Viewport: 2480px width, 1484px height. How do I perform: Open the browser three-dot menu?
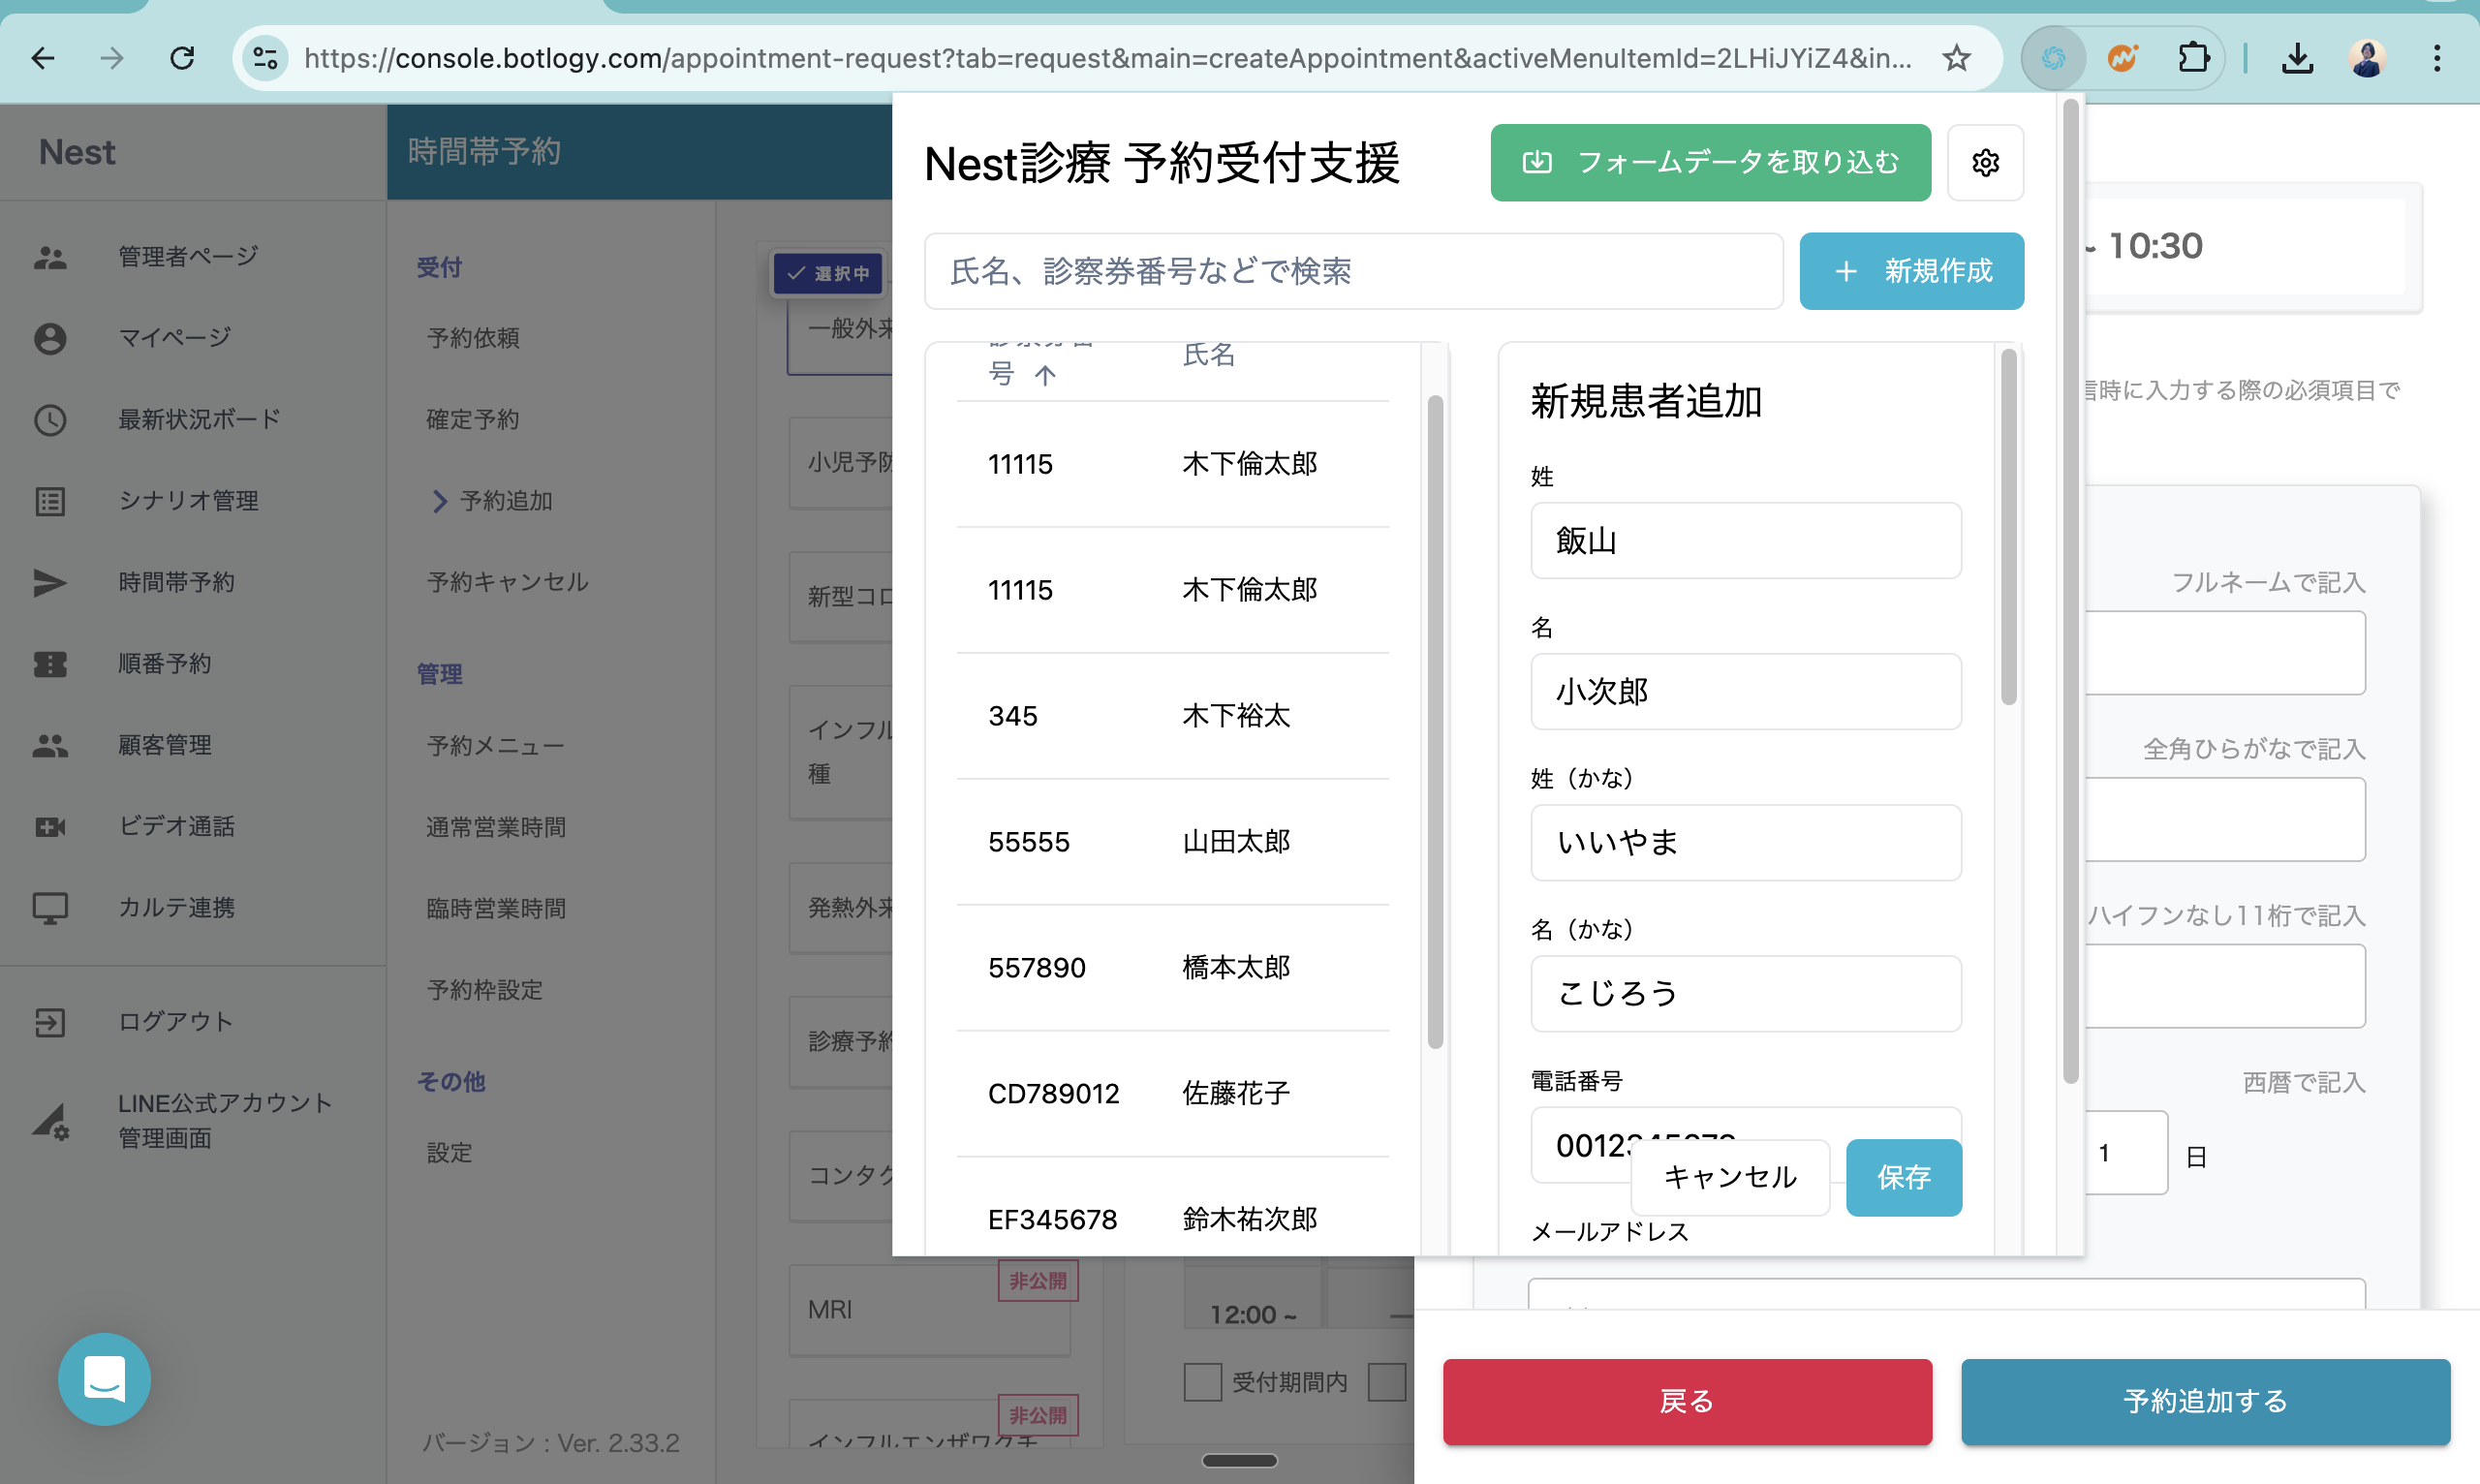[2437, 58]
